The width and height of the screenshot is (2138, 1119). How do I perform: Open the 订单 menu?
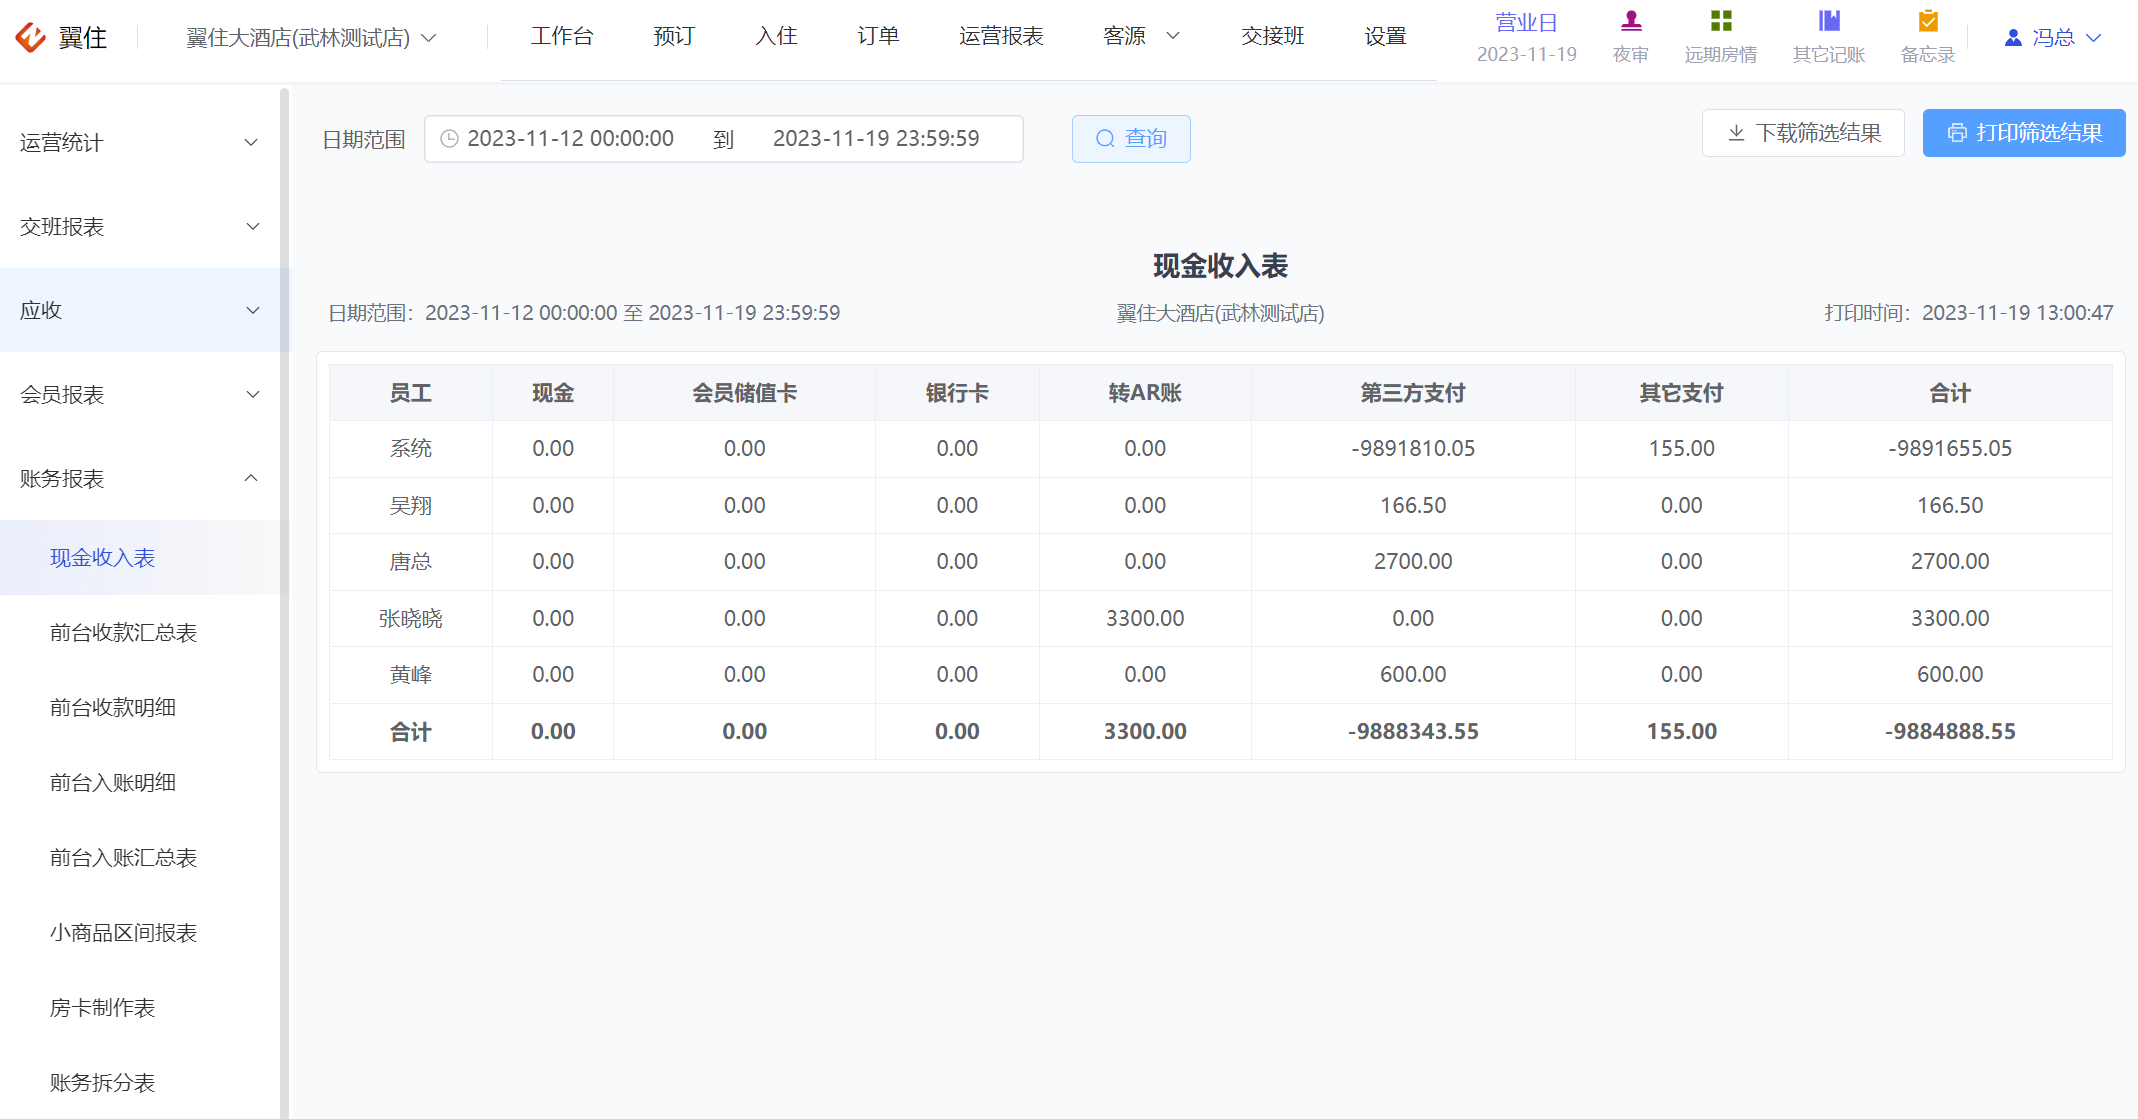pos(878,36)
